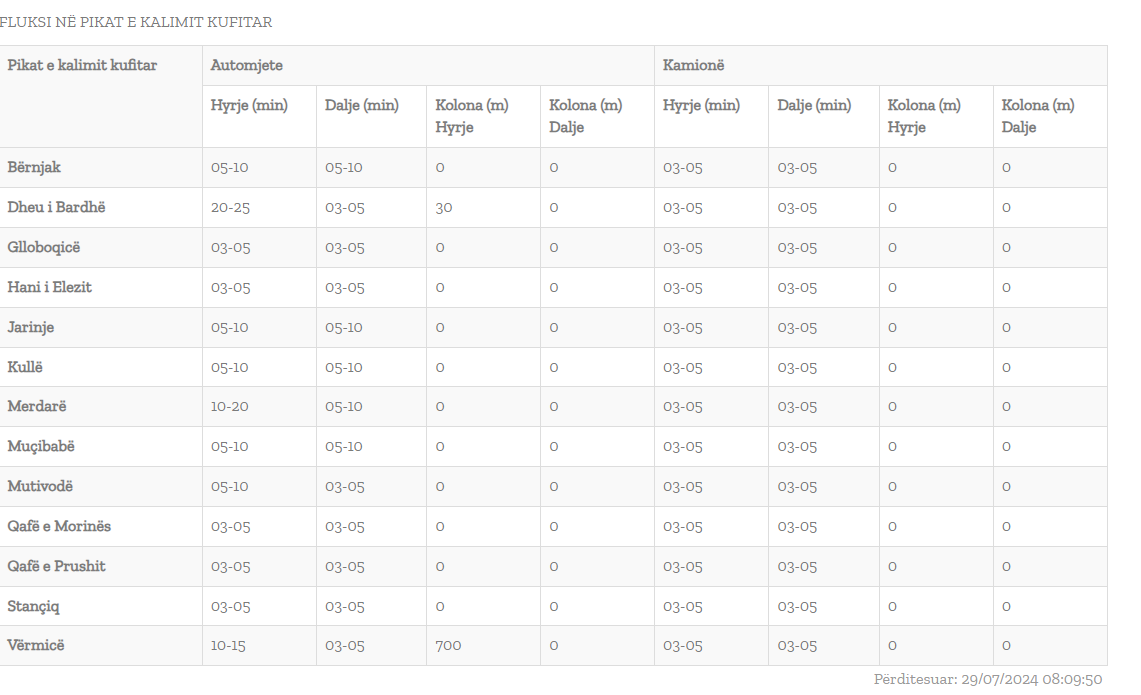Select the Jarinje row label

31,327
